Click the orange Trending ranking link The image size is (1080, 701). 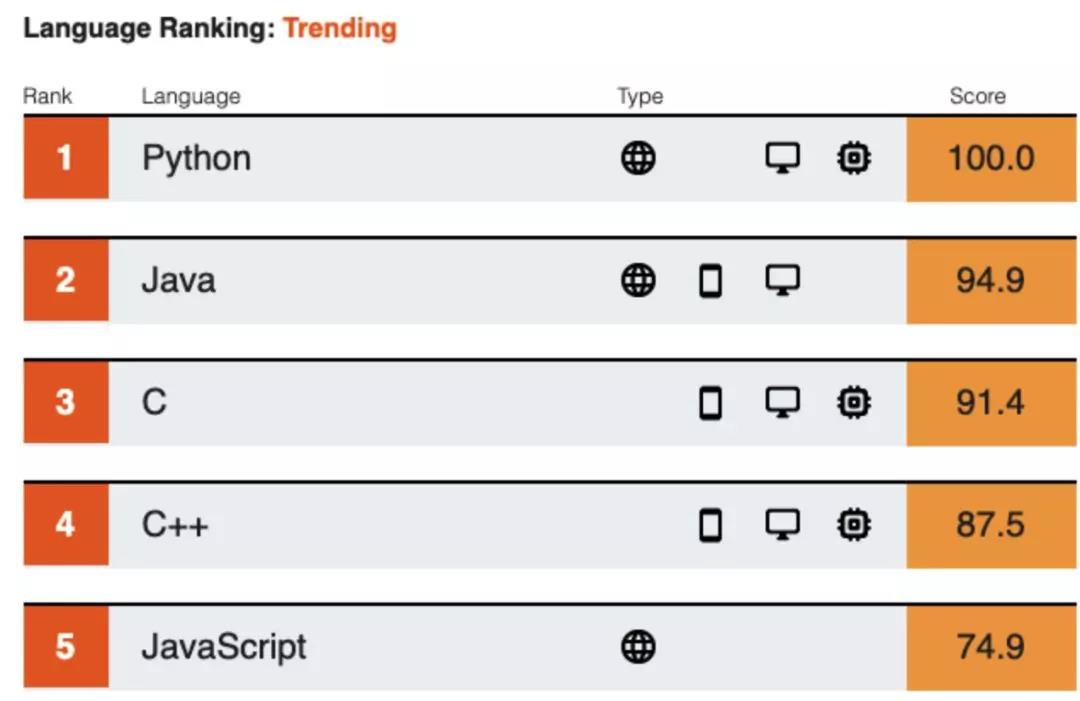tap(339, 28)
